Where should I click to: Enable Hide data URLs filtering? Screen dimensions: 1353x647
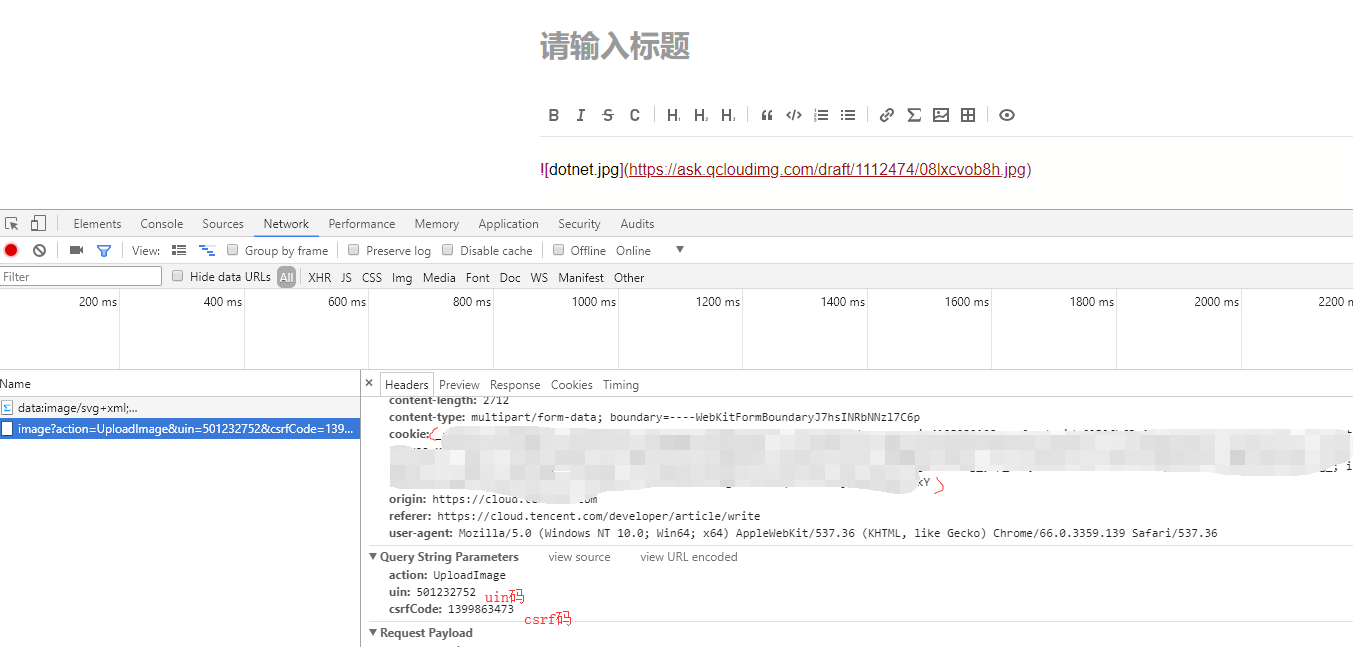point(177,276)
